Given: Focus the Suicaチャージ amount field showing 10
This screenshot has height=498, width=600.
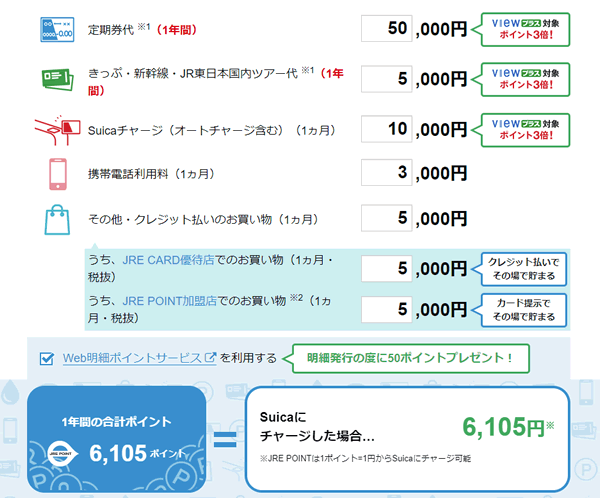Looking at the screenshot, I should click(x=386, y=129).
